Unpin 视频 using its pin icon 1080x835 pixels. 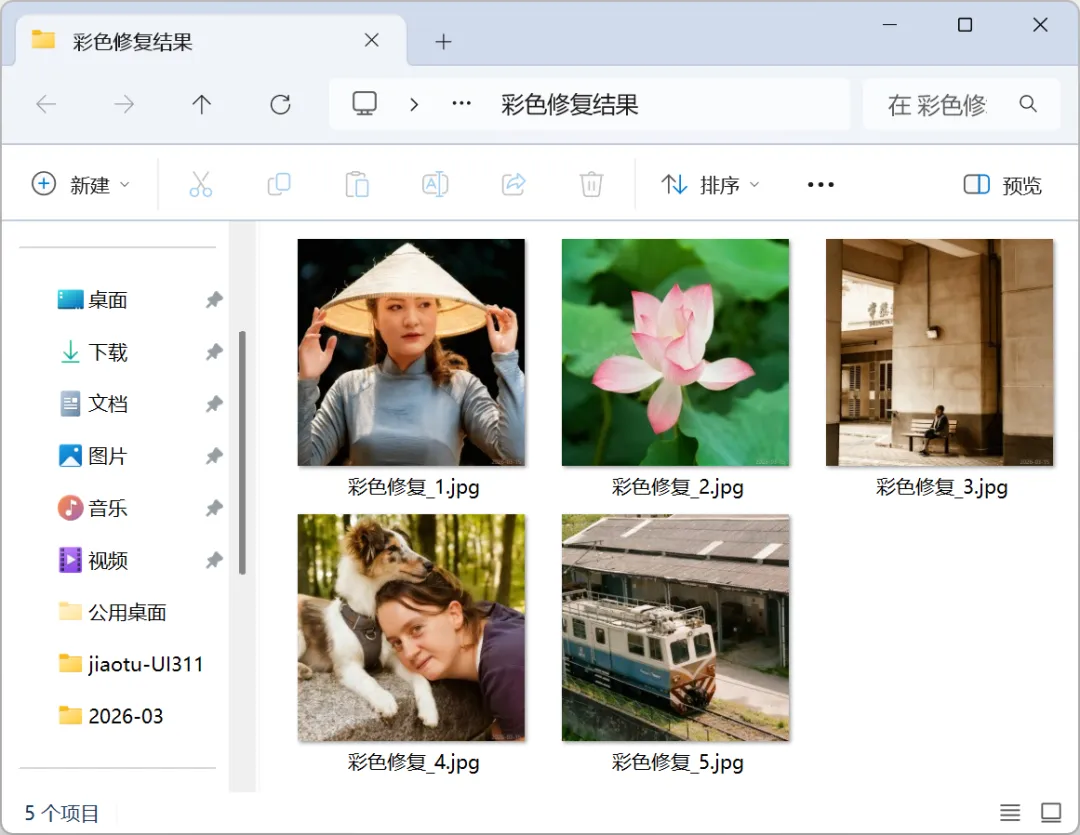214,560
